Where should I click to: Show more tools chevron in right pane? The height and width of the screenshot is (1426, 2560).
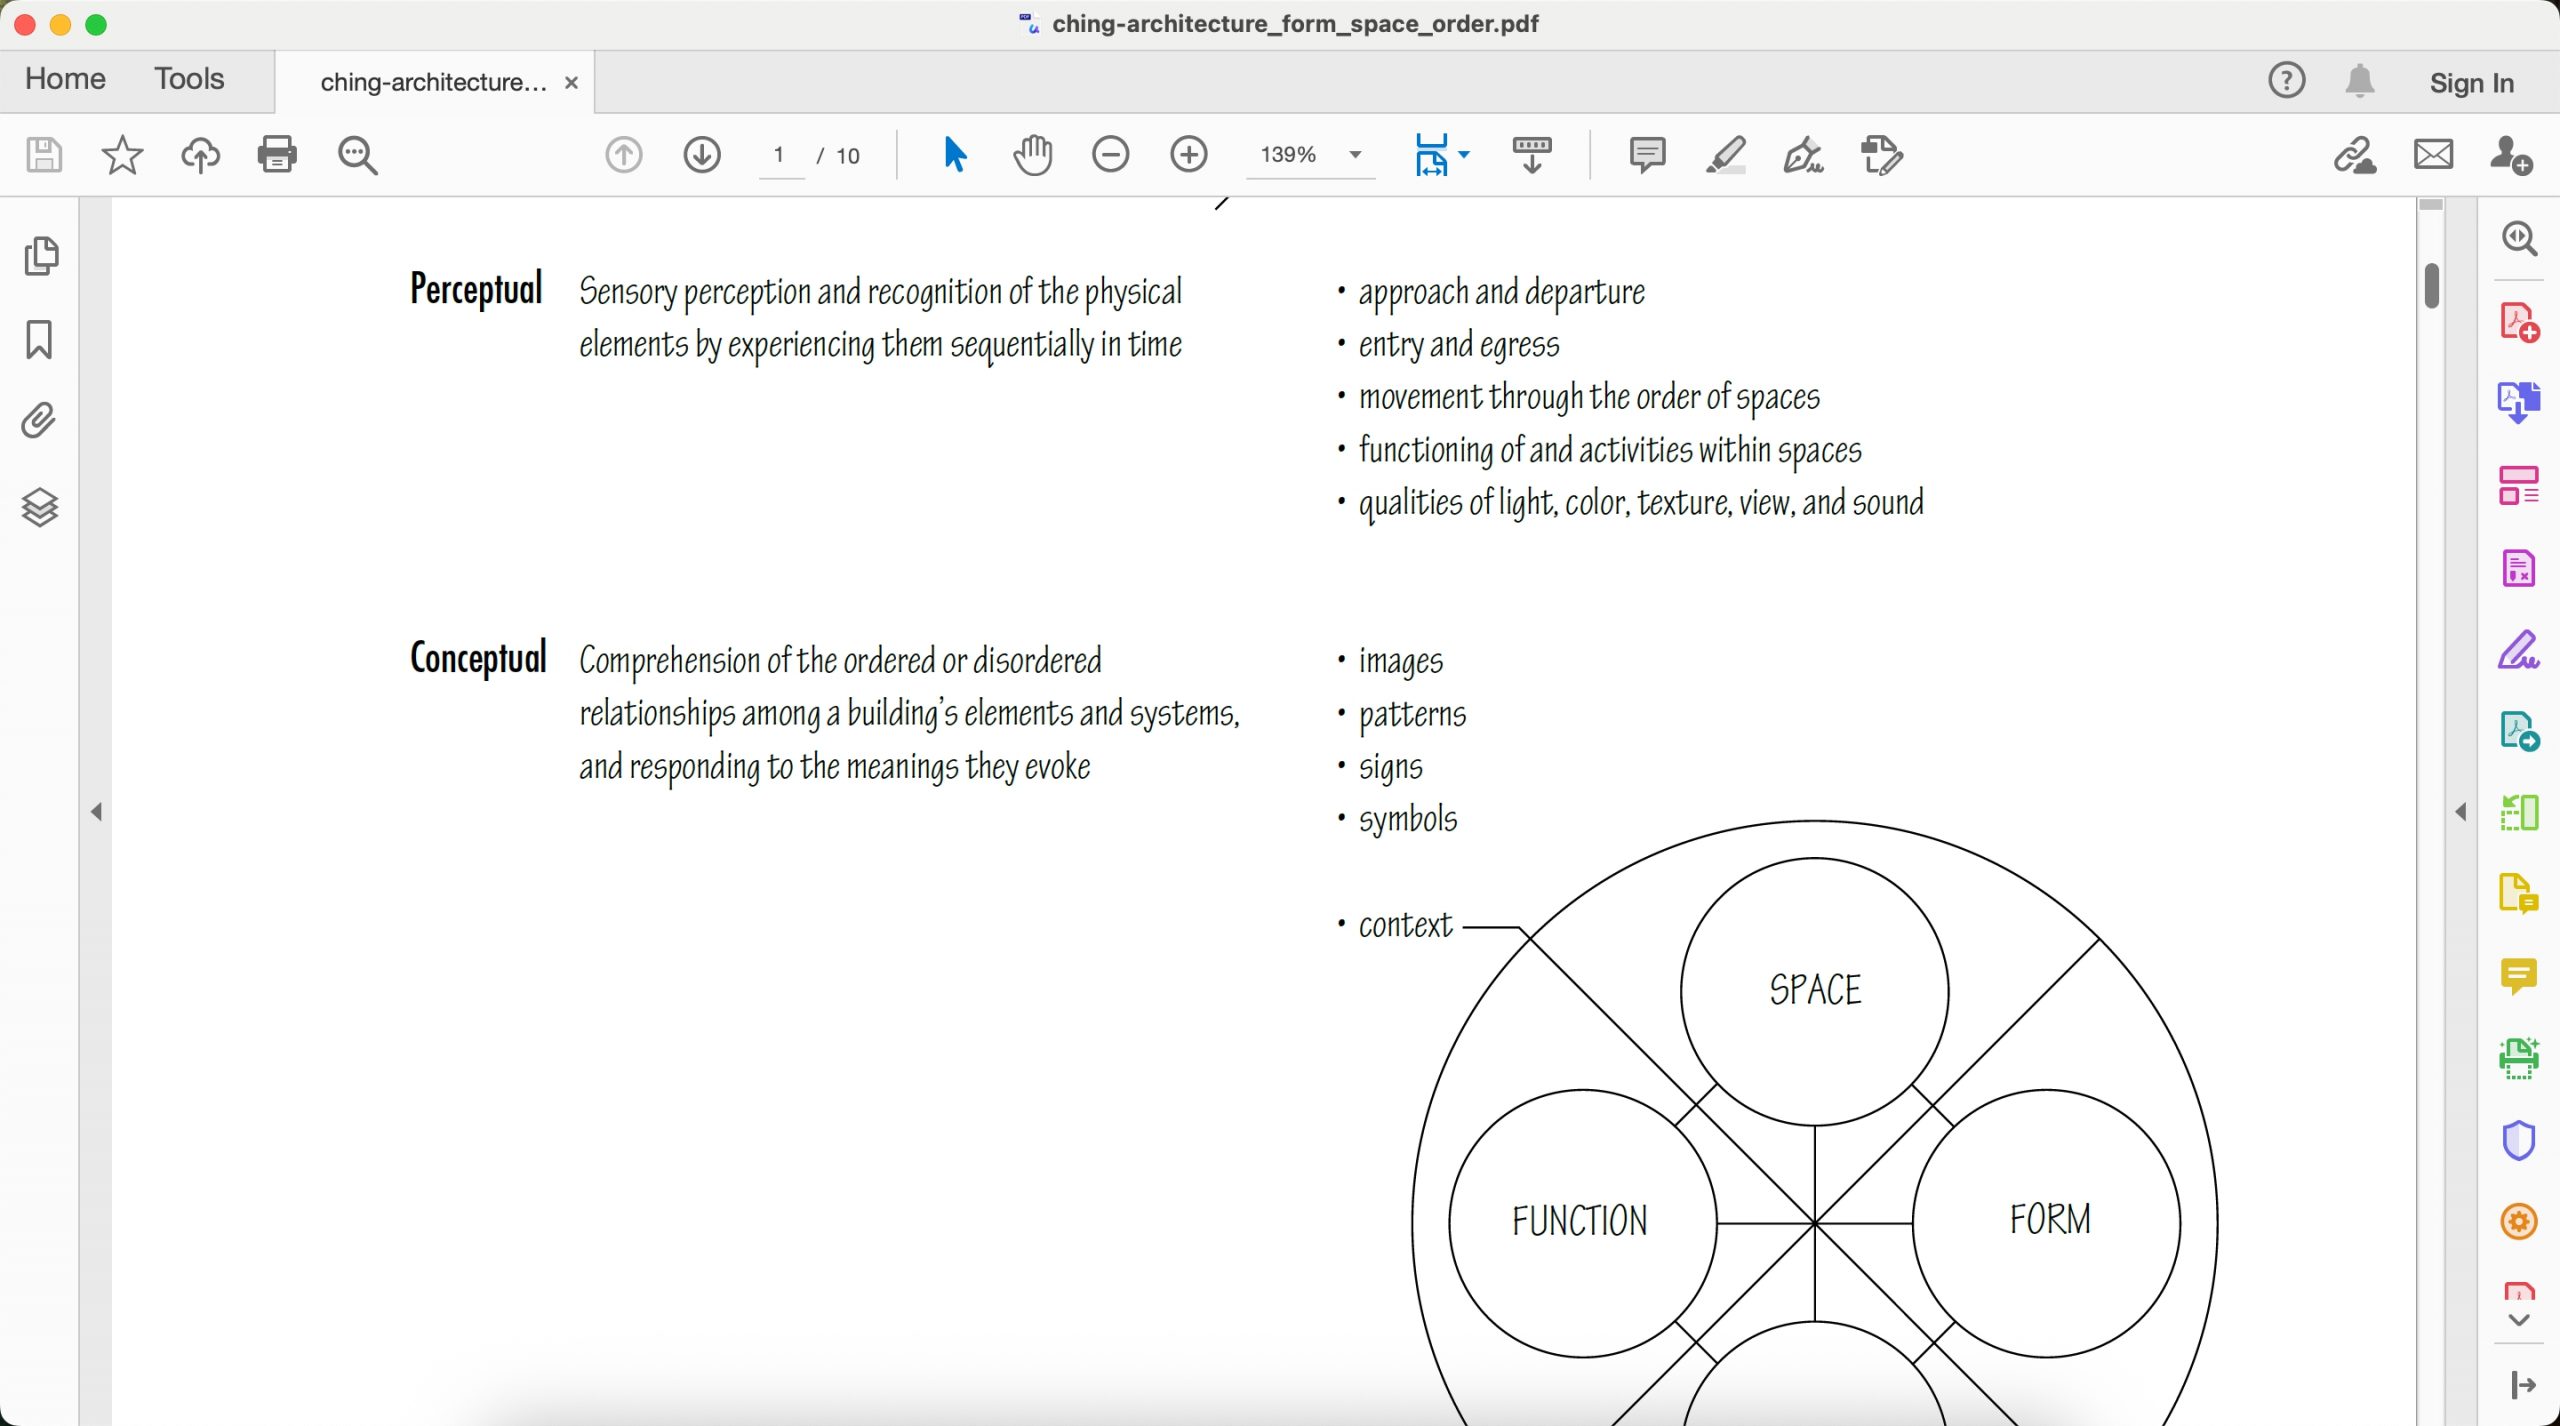pos(2519,1320)
